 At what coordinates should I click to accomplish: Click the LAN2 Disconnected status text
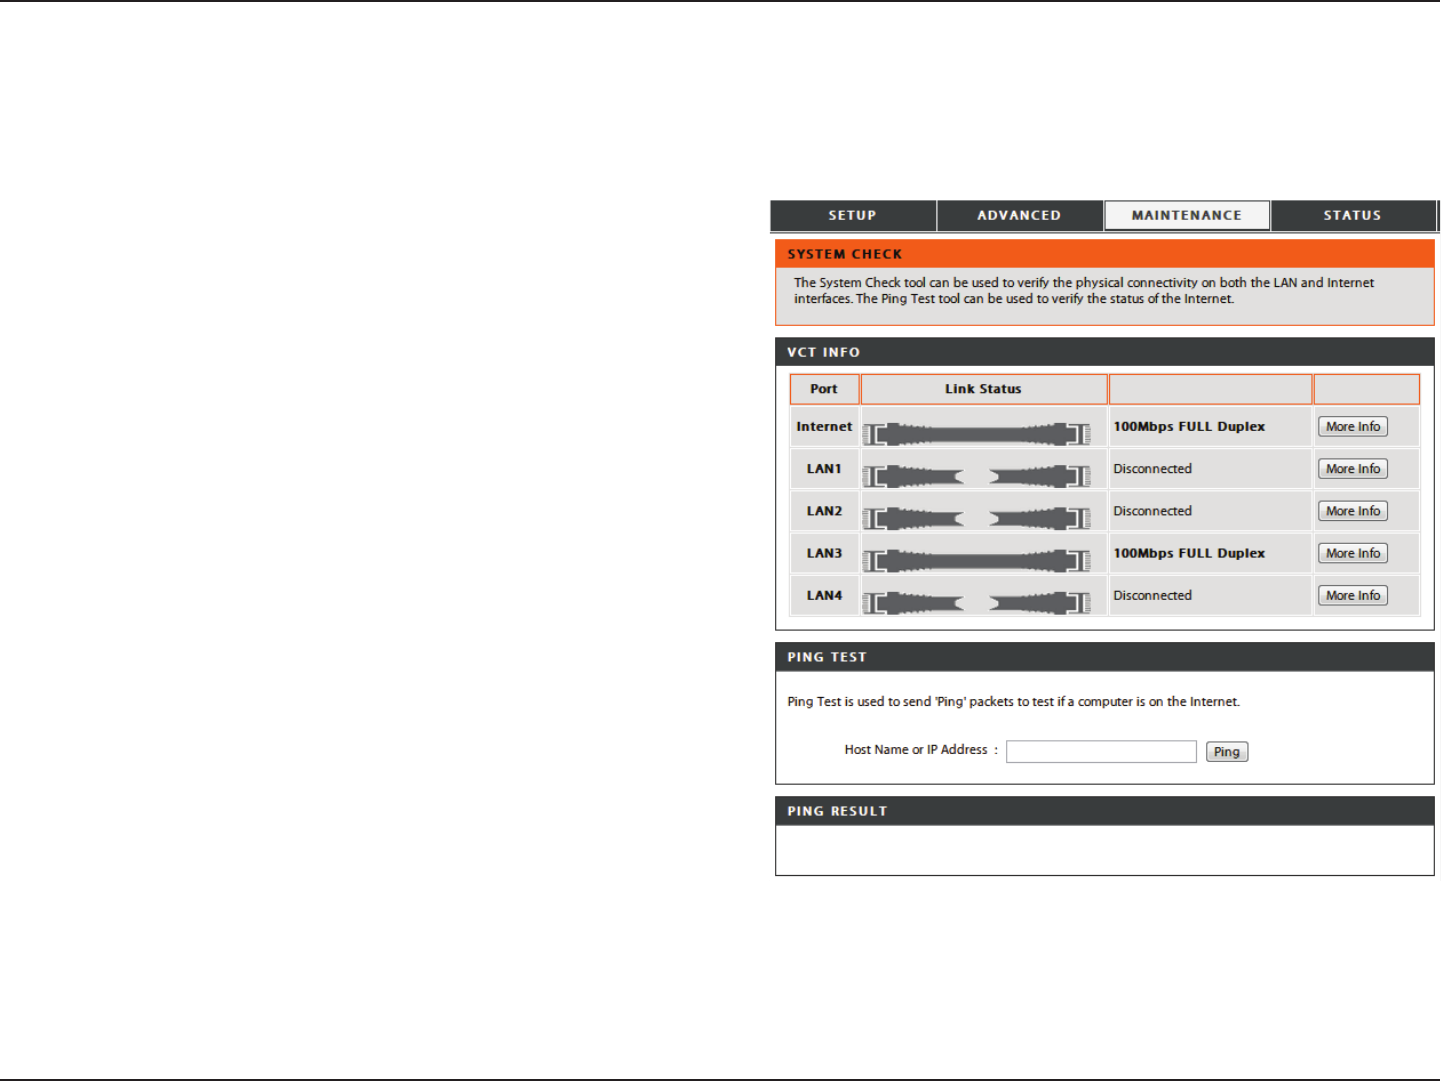[x=1152, y=511]
